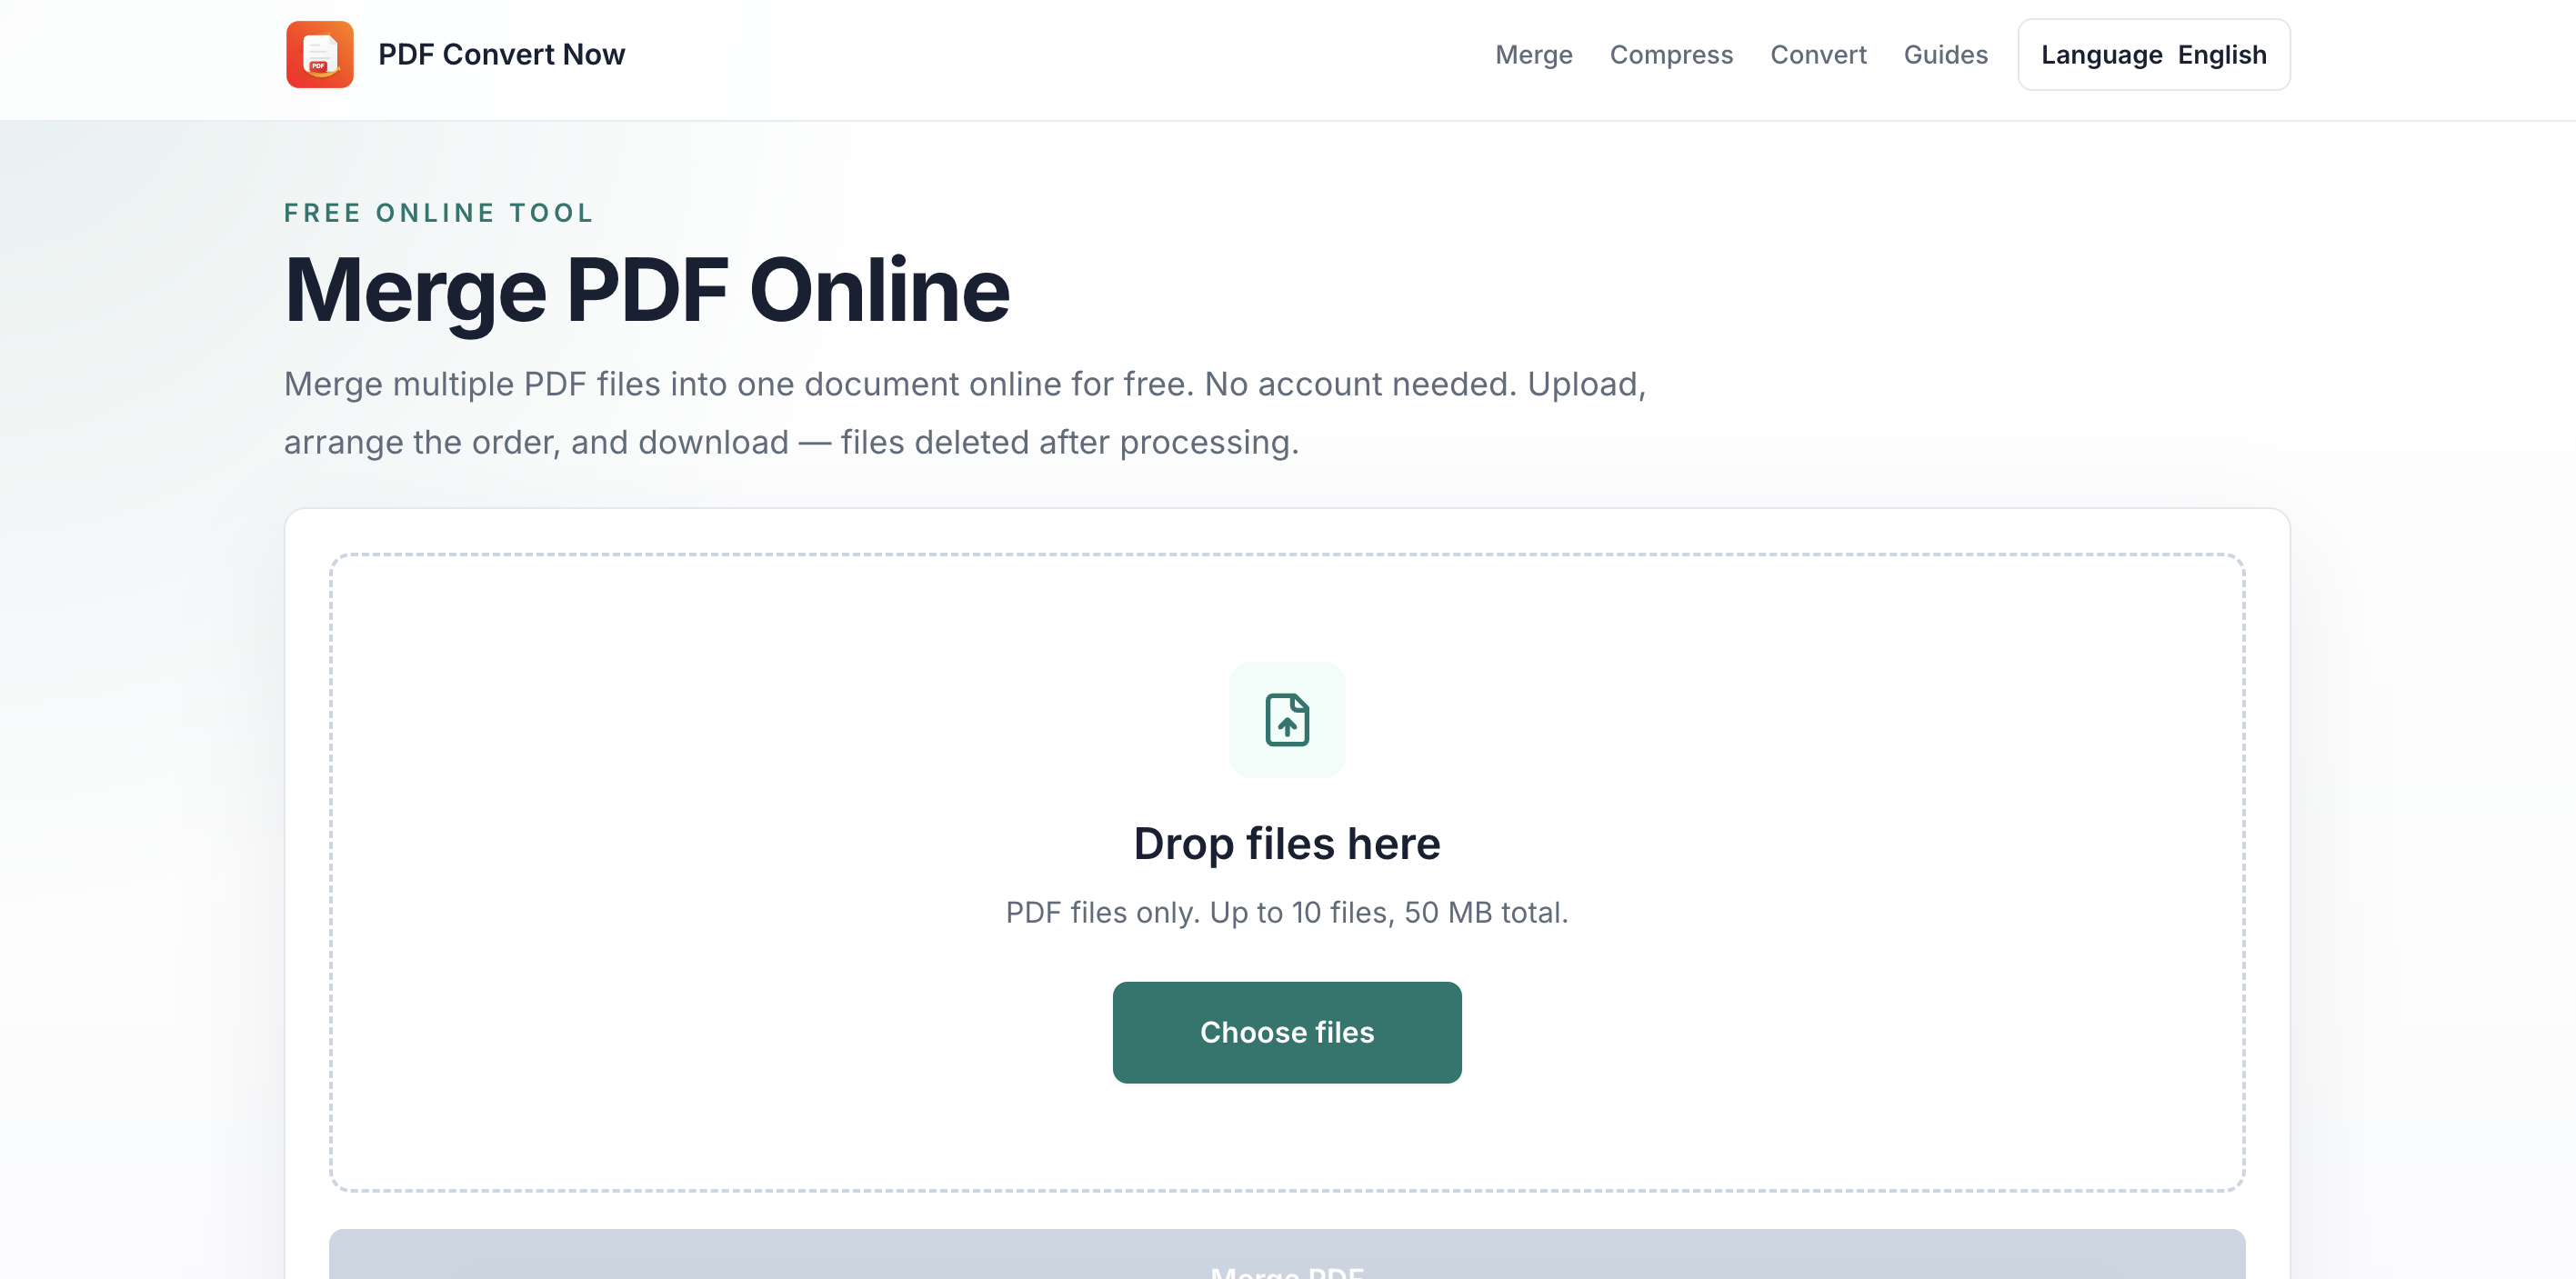Screen dimensions: 2576x1279
Task: Open the Language English selector
Action: click(2153, 54)
